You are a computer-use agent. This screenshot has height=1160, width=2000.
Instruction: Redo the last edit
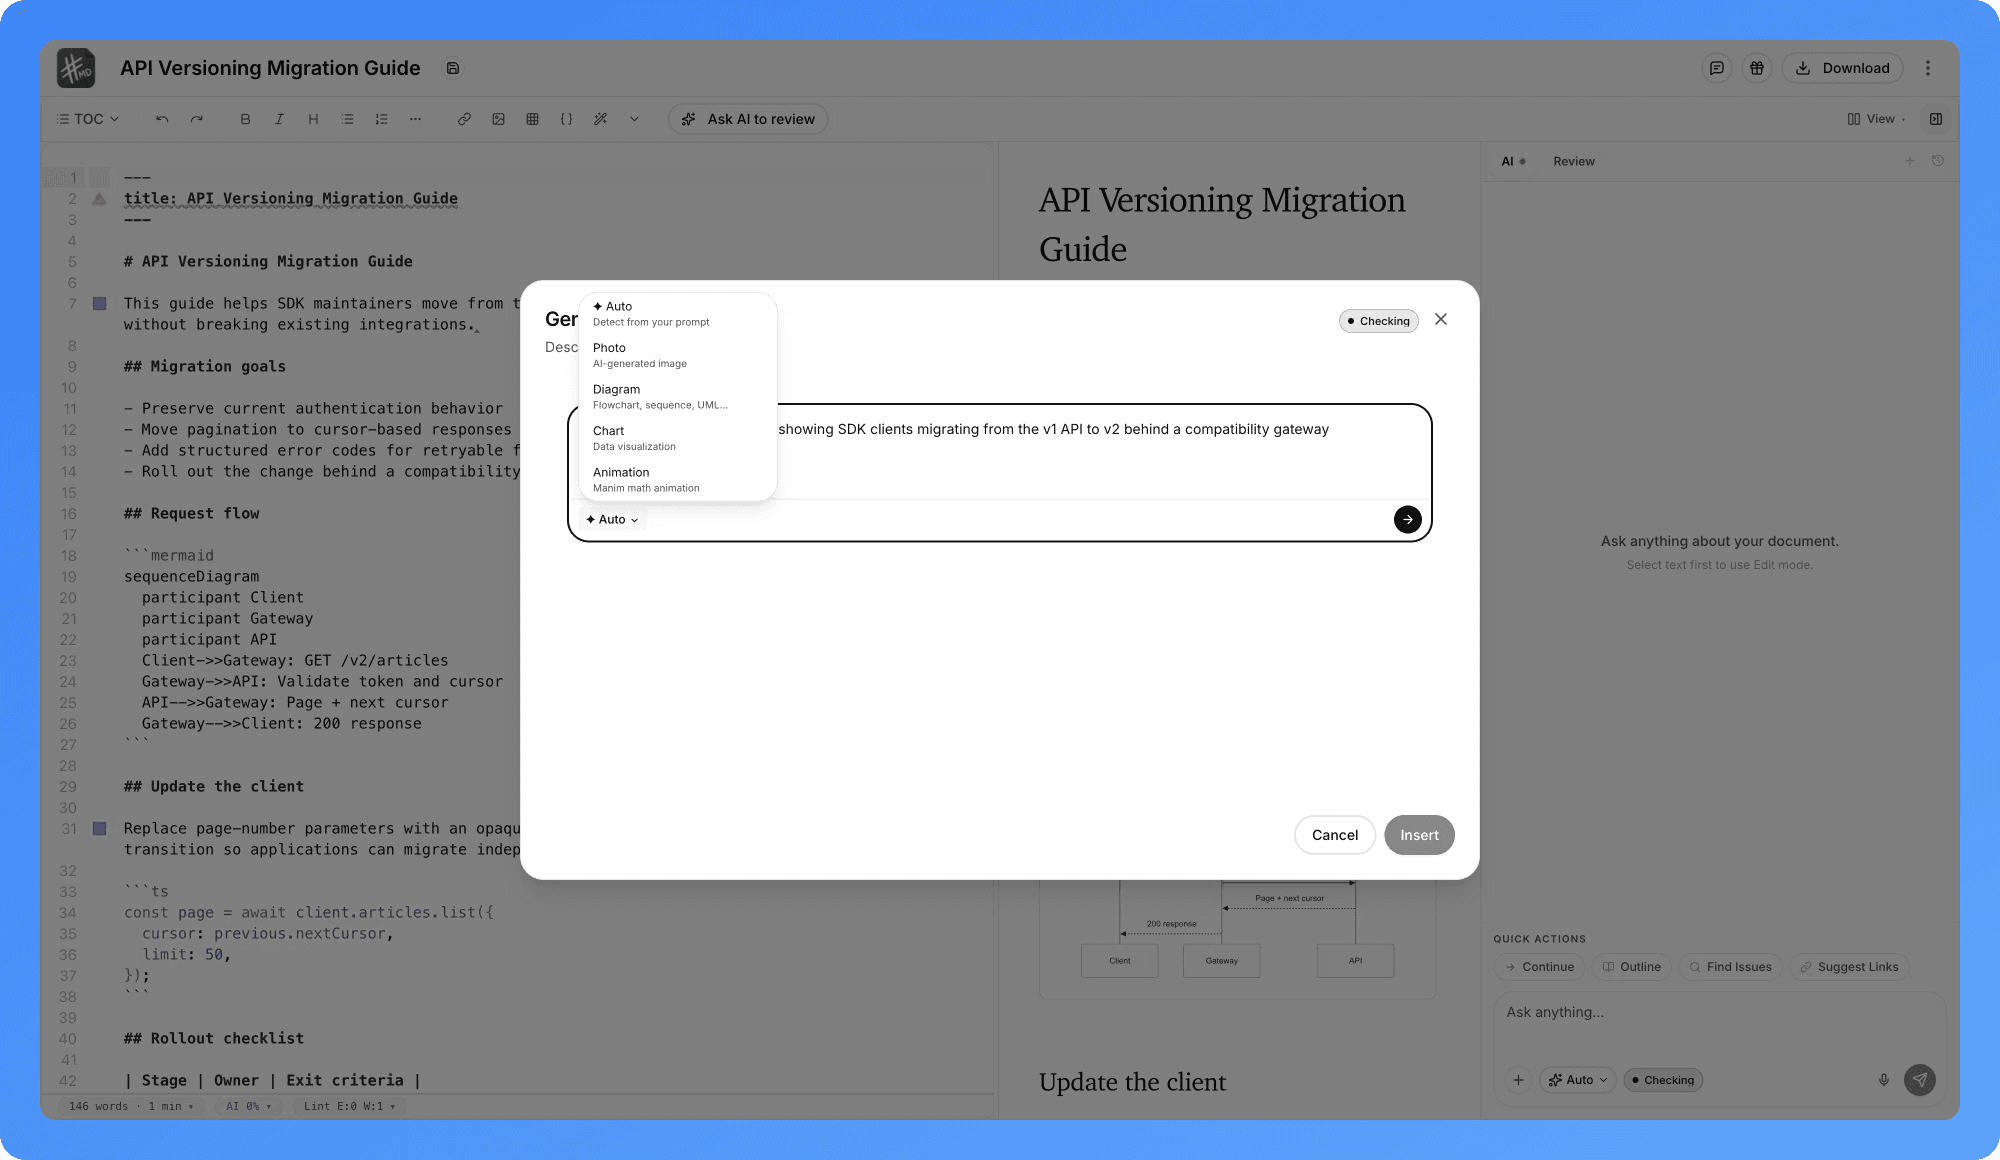[197, 119]
